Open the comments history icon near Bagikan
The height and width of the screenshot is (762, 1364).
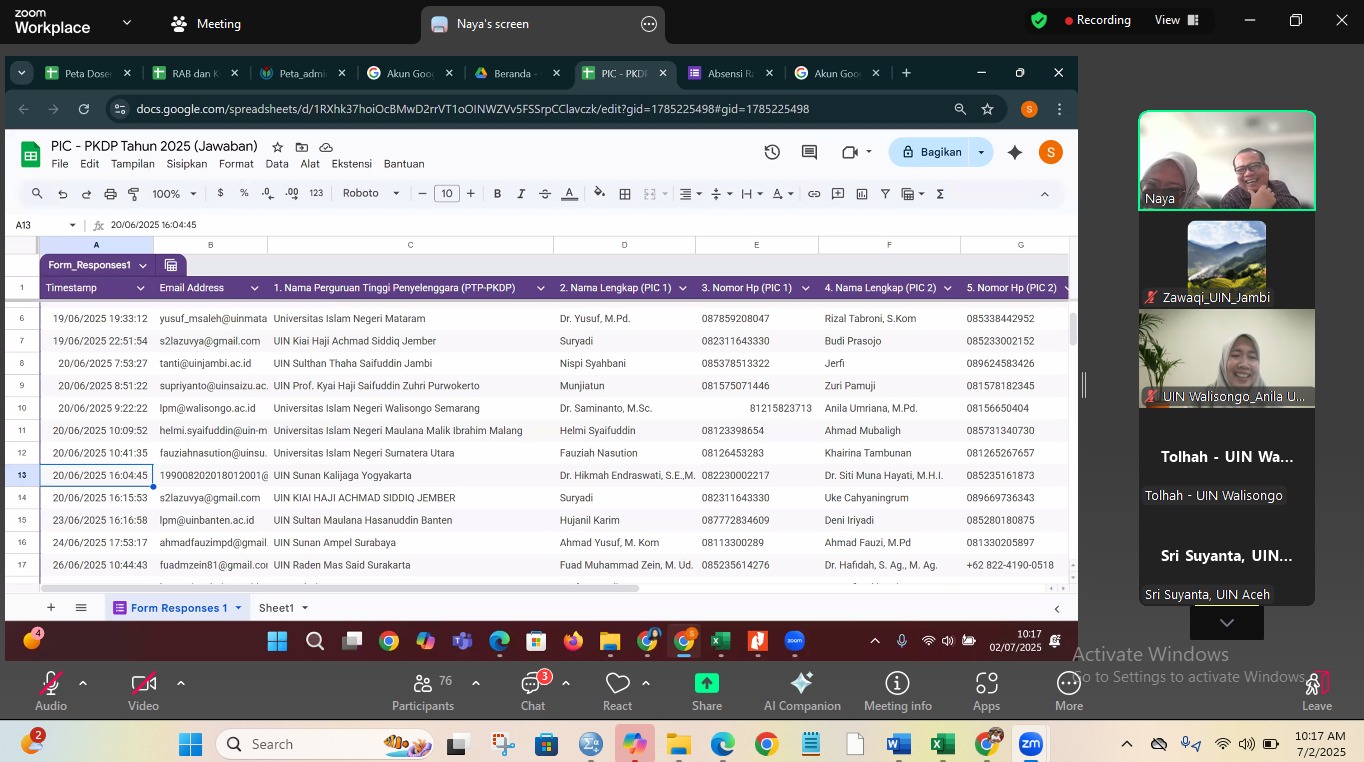pos(809,152)
